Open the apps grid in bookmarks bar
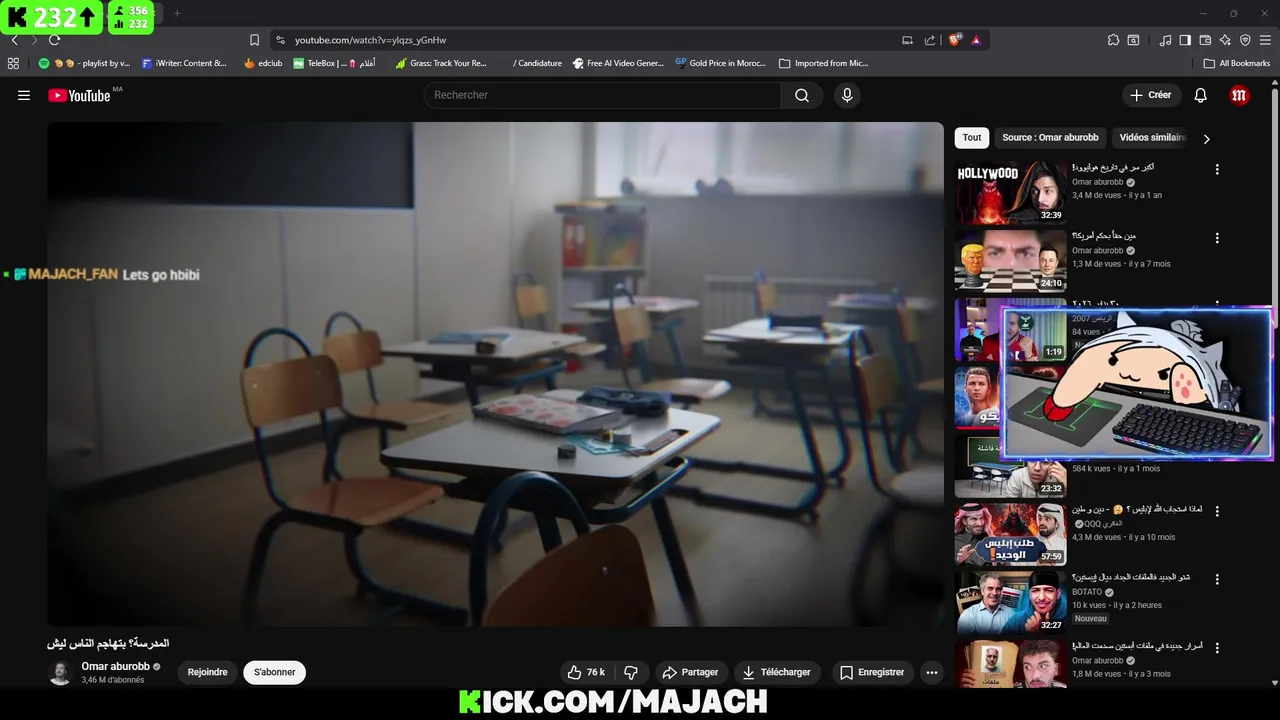Image resolution: width=1280 pixels, height=720 pixels. coord(13,63)
